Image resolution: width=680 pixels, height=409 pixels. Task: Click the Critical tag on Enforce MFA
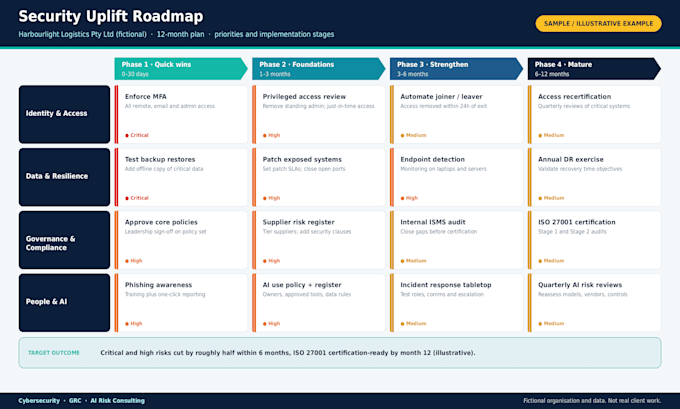[x=137, y=135]
